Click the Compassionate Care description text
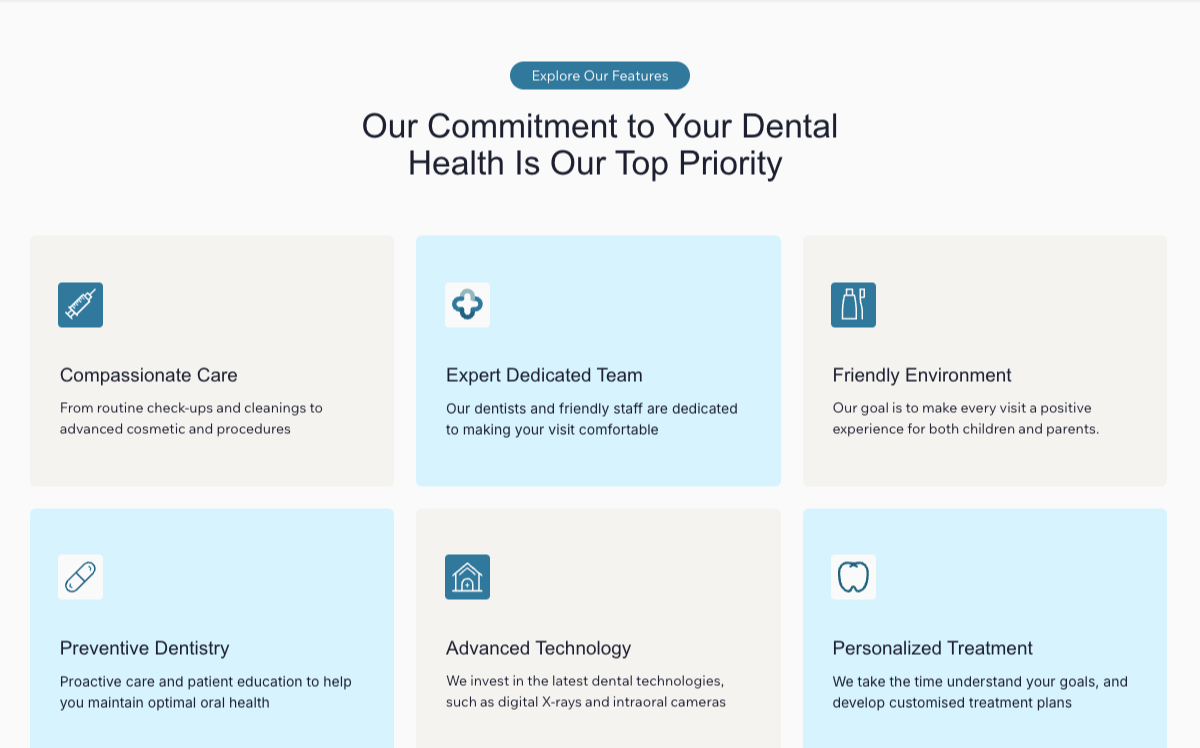1200x748 pixels. pos(191,418)
